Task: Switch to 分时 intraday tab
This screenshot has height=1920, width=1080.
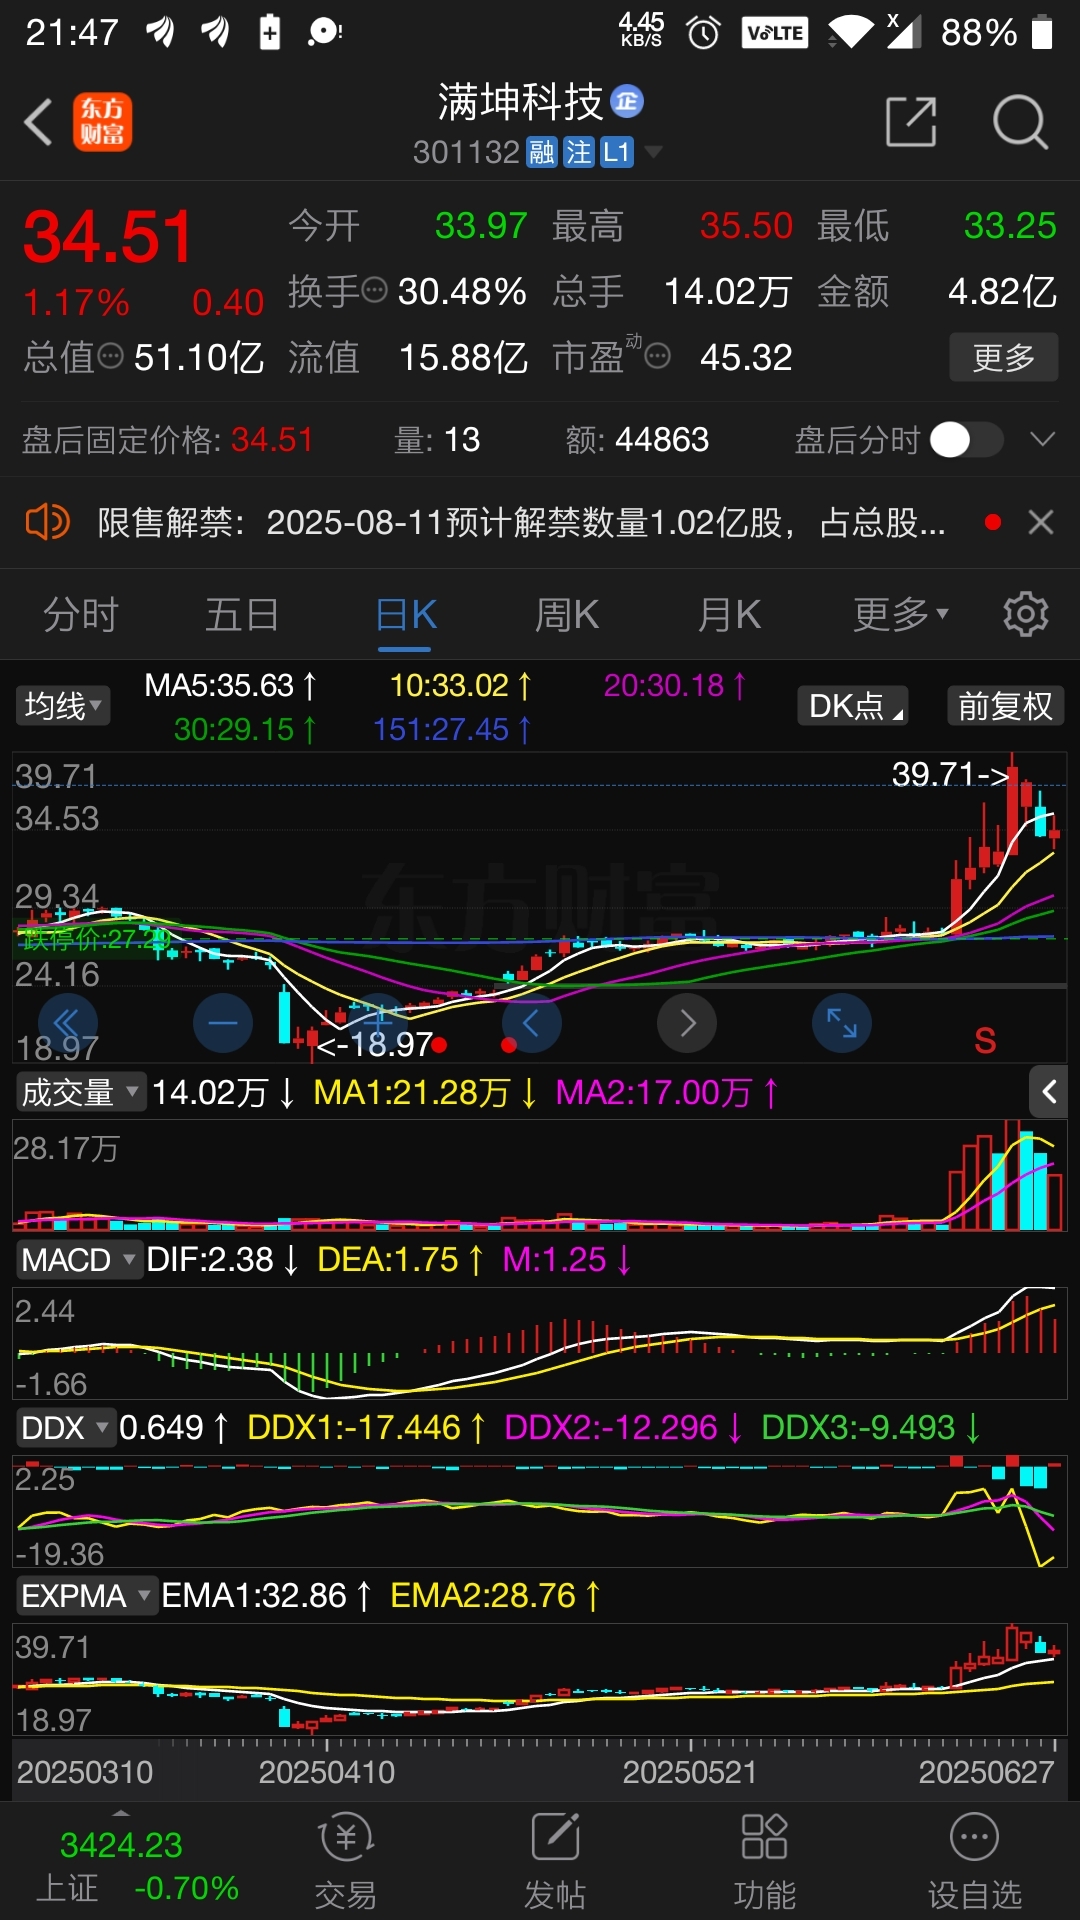Action: (x=81, y=614)
